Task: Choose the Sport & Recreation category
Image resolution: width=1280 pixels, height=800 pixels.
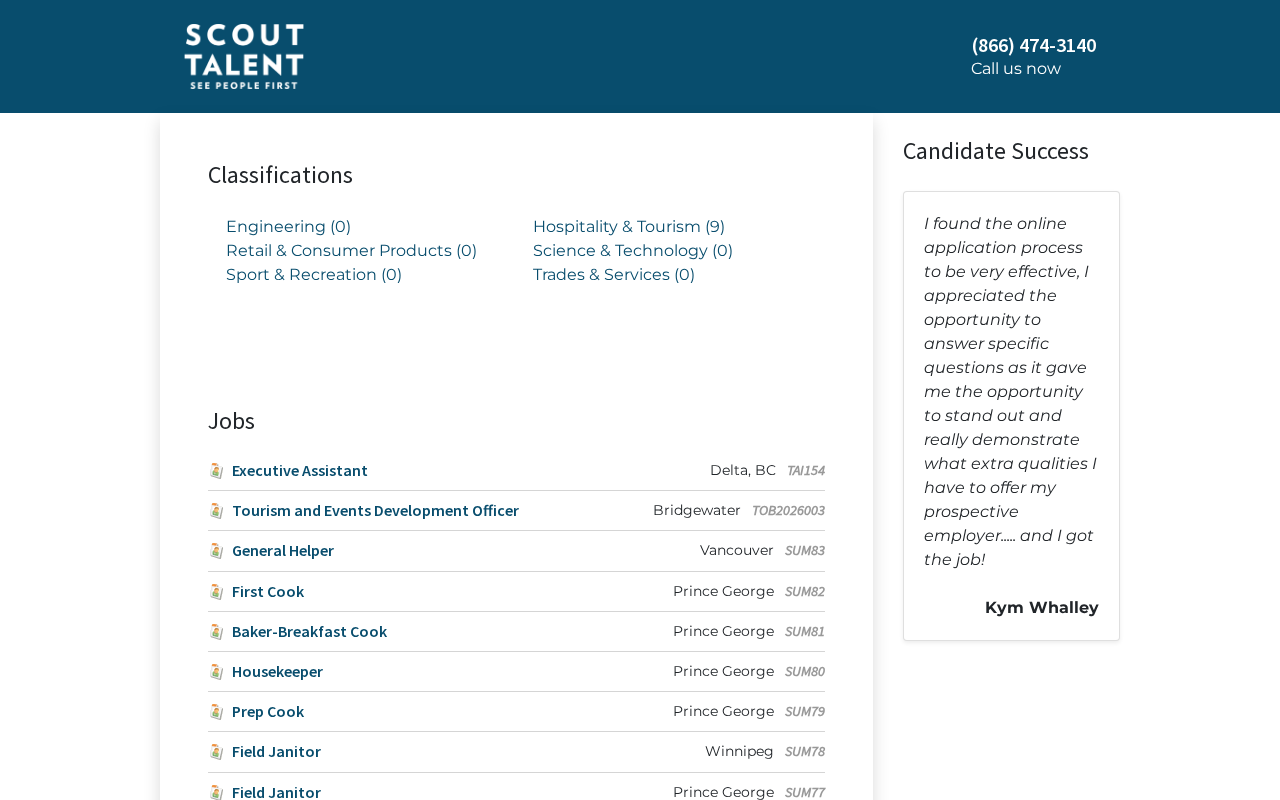Action: (314, 275)
